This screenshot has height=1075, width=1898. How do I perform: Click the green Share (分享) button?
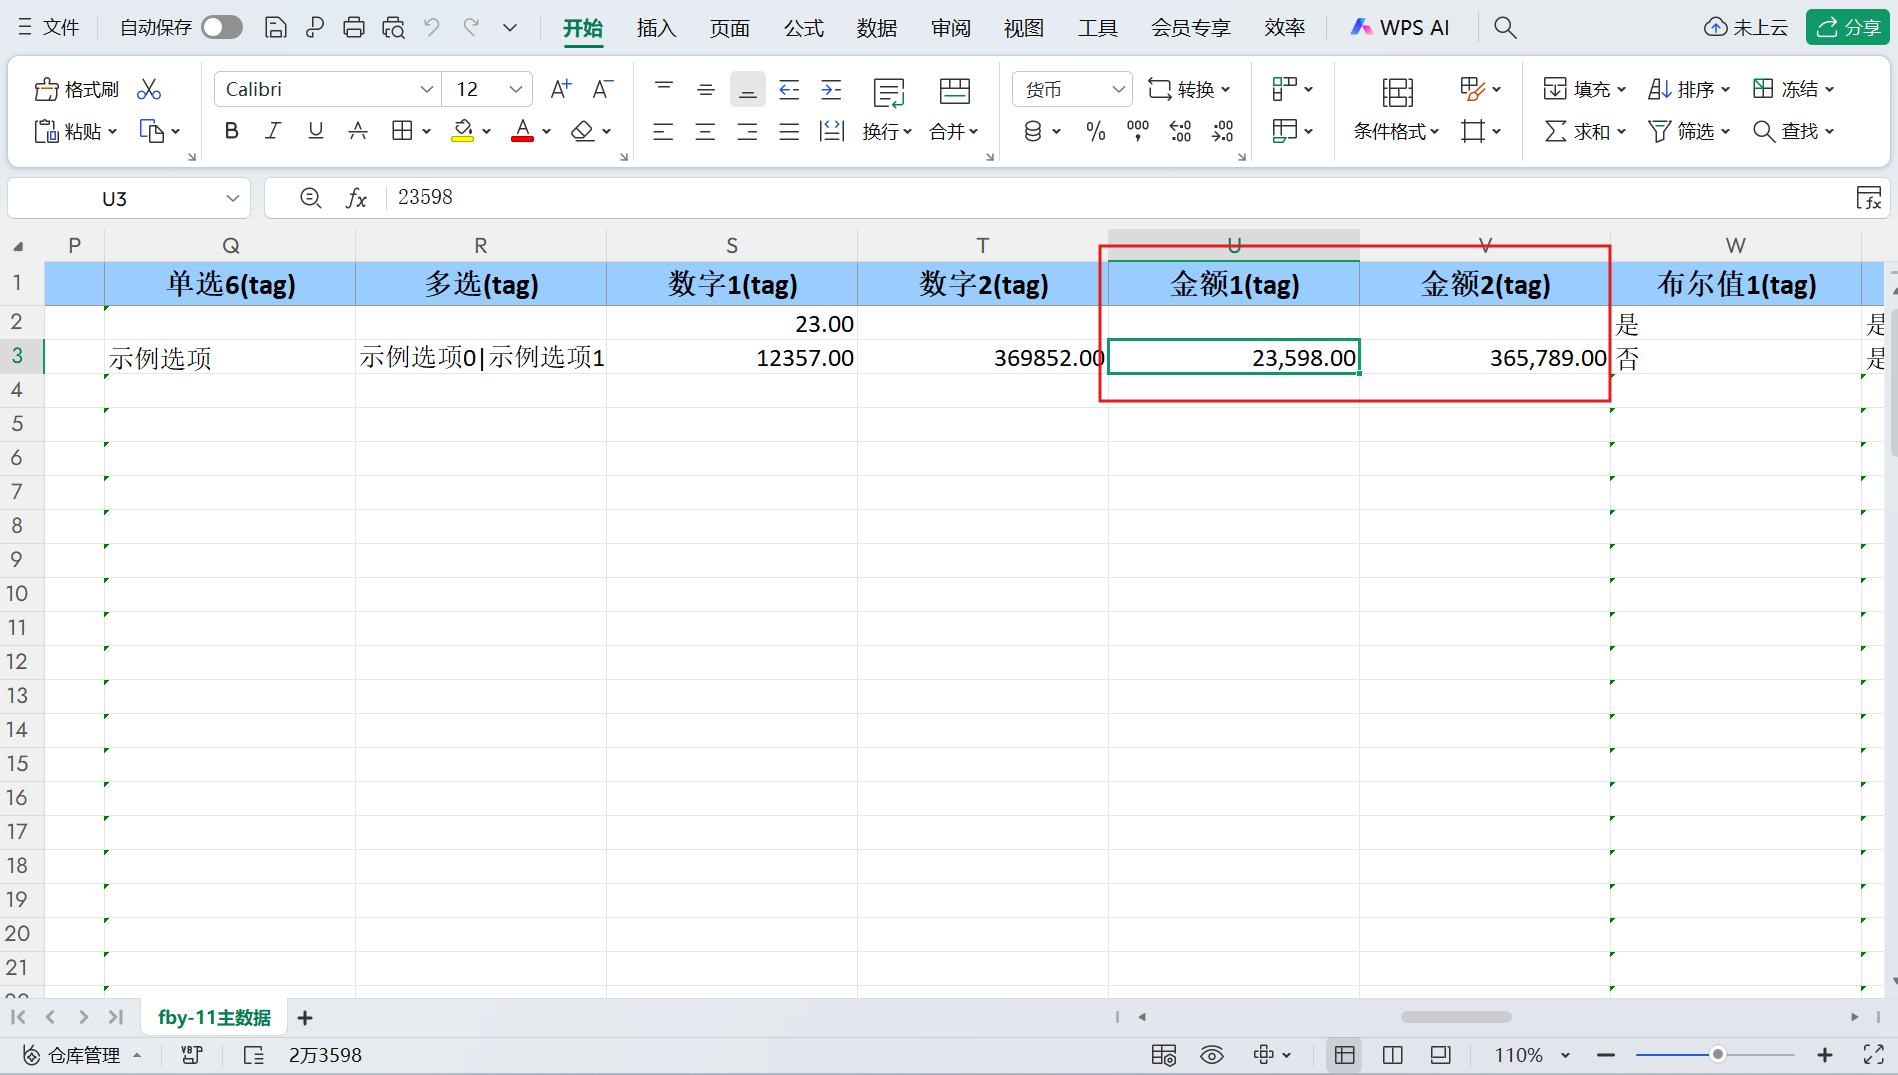click(1847, 28)
